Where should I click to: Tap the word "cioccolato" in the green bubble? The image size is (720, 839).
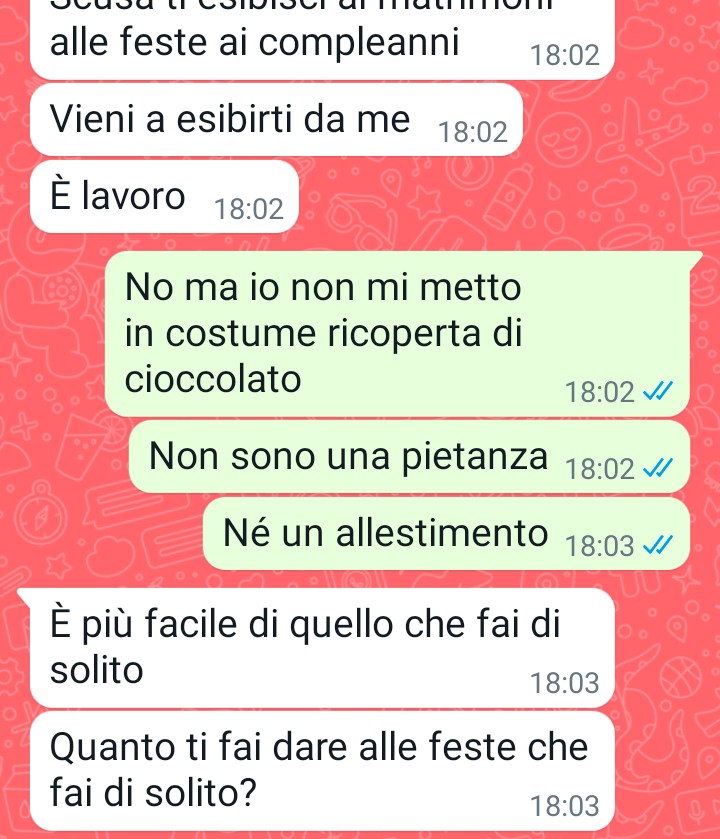[213, 379]
